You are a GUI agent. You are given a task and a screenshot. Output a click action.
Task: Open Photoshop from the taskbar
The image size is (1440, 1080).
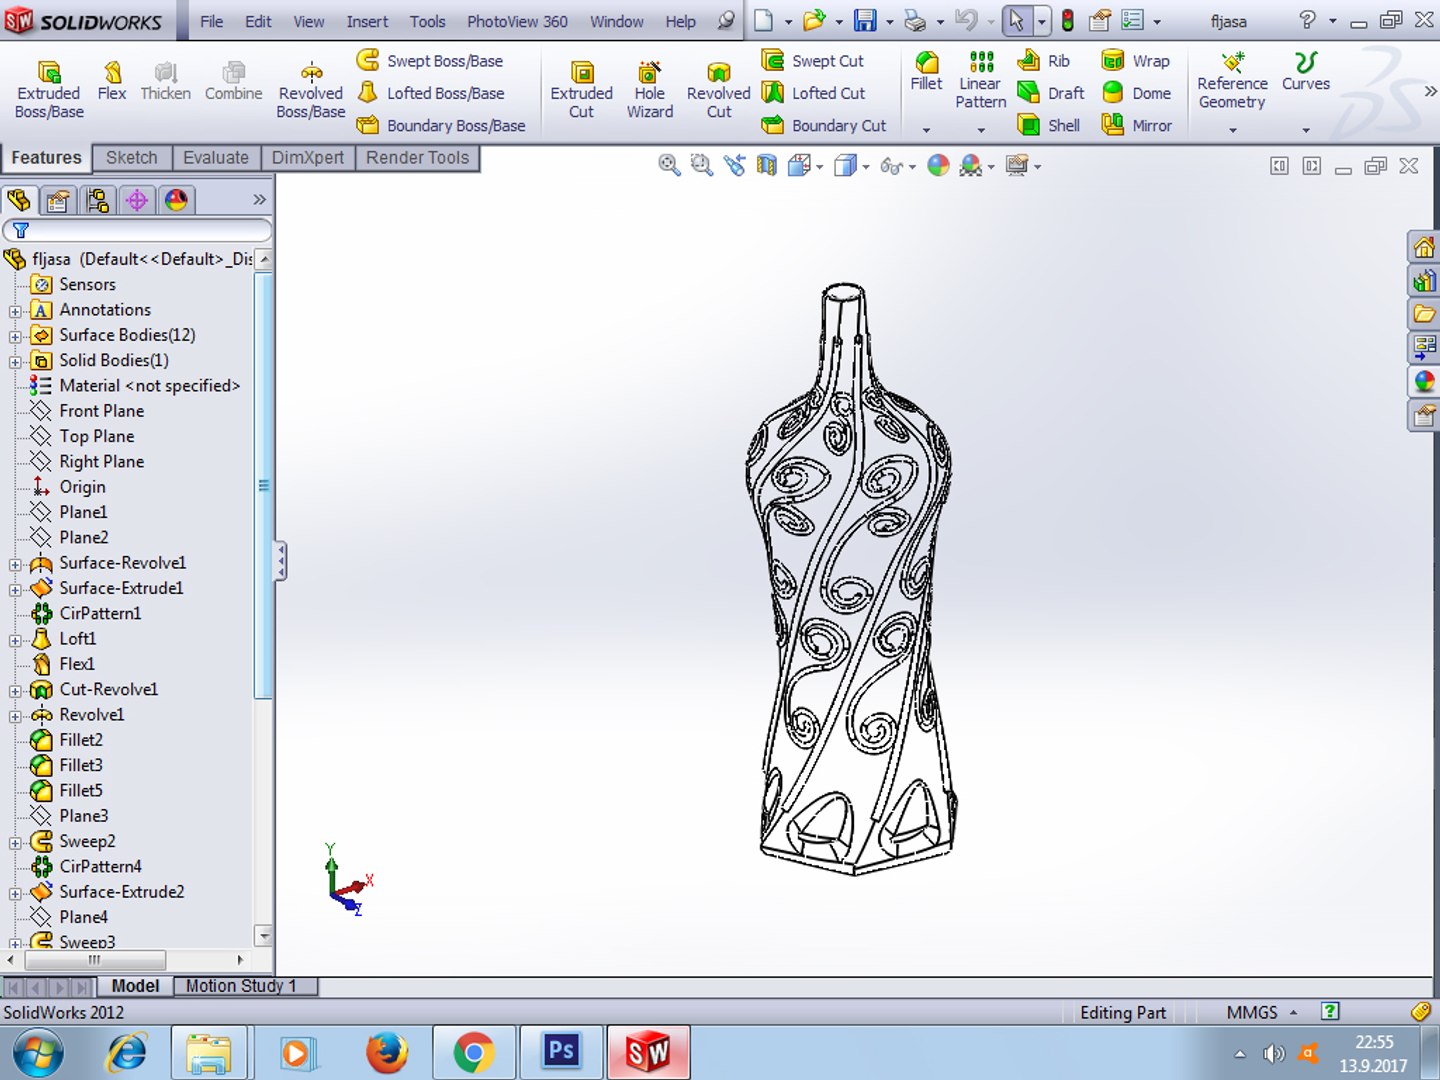coord(561,1052)
